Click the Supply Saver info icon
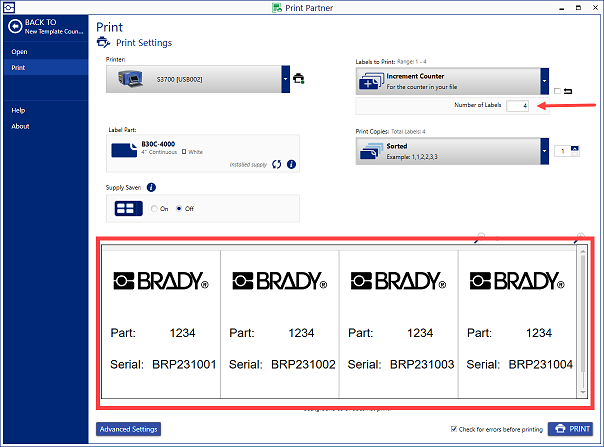The width and height of the screenshot is (604, 447). 151,187
